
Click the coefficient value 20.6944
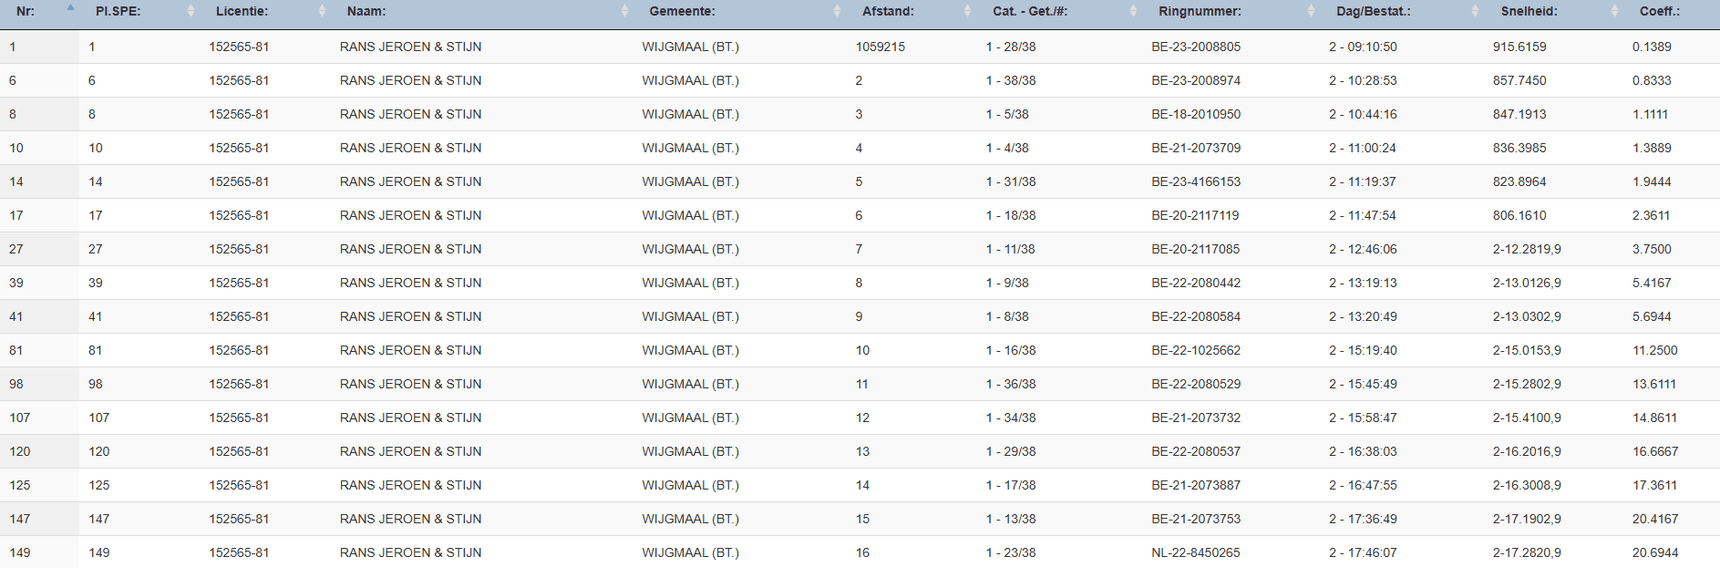[x=1655, y=553]
